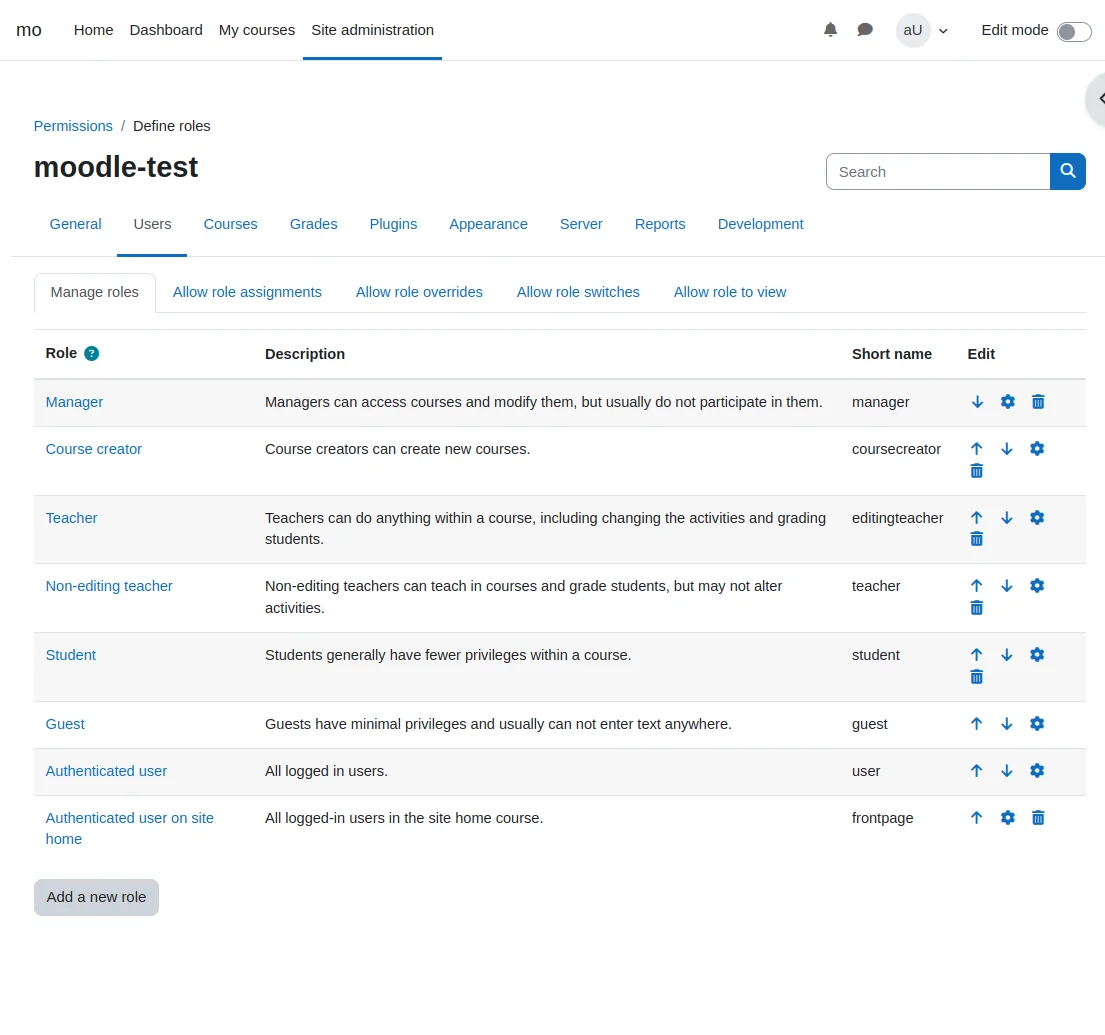Open help for the Role column
The height and width of the screenshot is (1035, 1105).
(92, 353)
